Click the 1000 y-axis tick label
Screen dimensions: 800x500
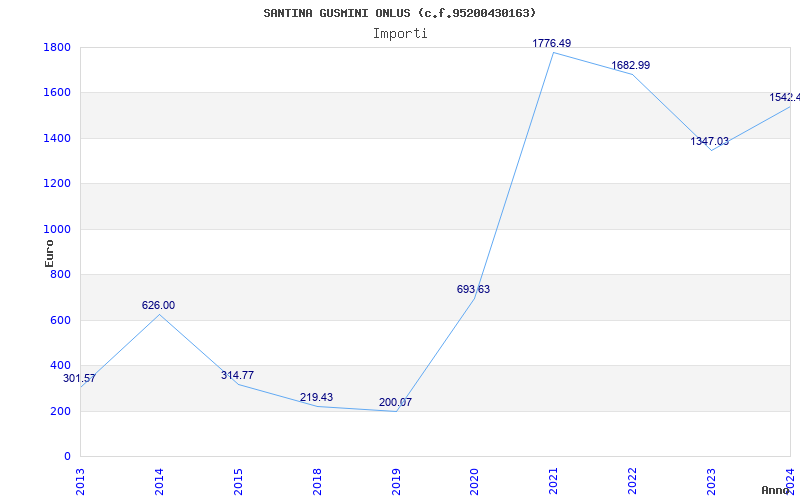click(57, 230)
